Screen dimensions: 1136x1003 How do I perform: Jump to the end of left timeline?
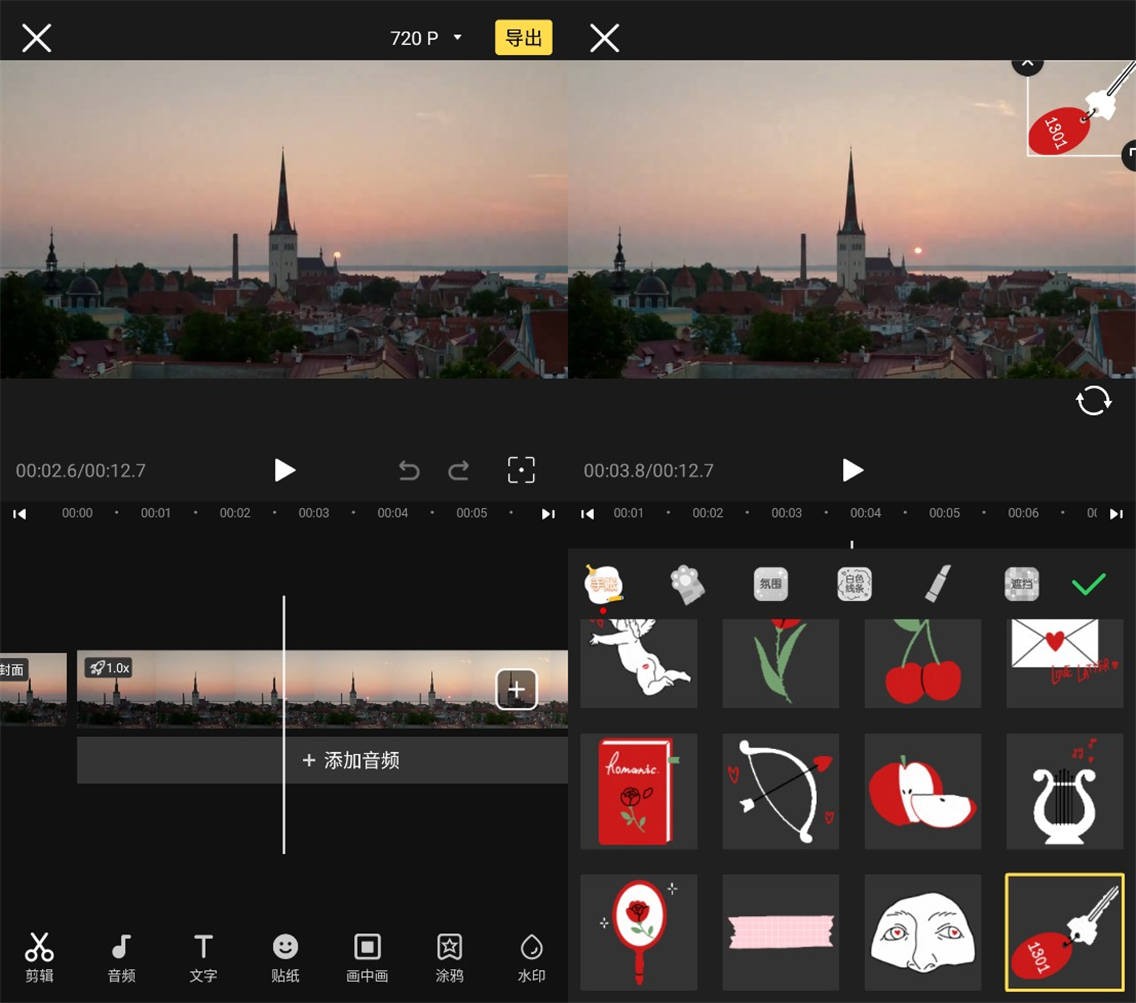548,513
